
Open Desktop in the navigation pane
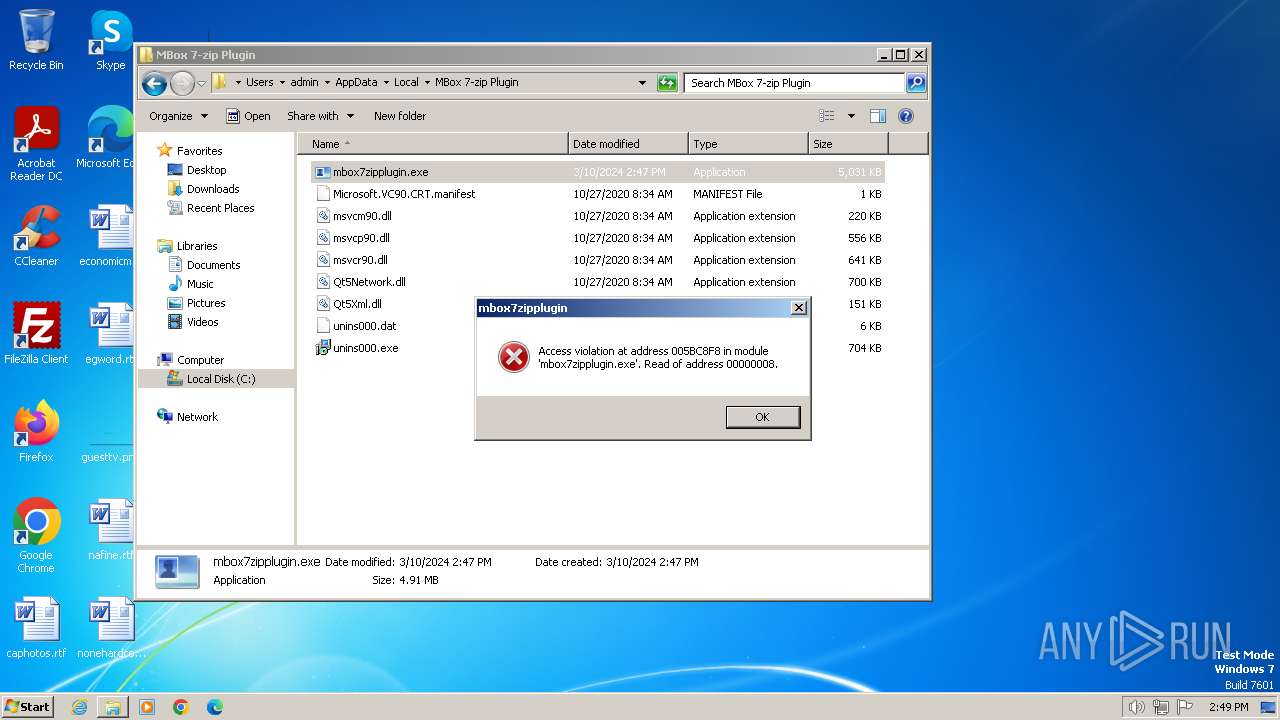coord(206,170)
